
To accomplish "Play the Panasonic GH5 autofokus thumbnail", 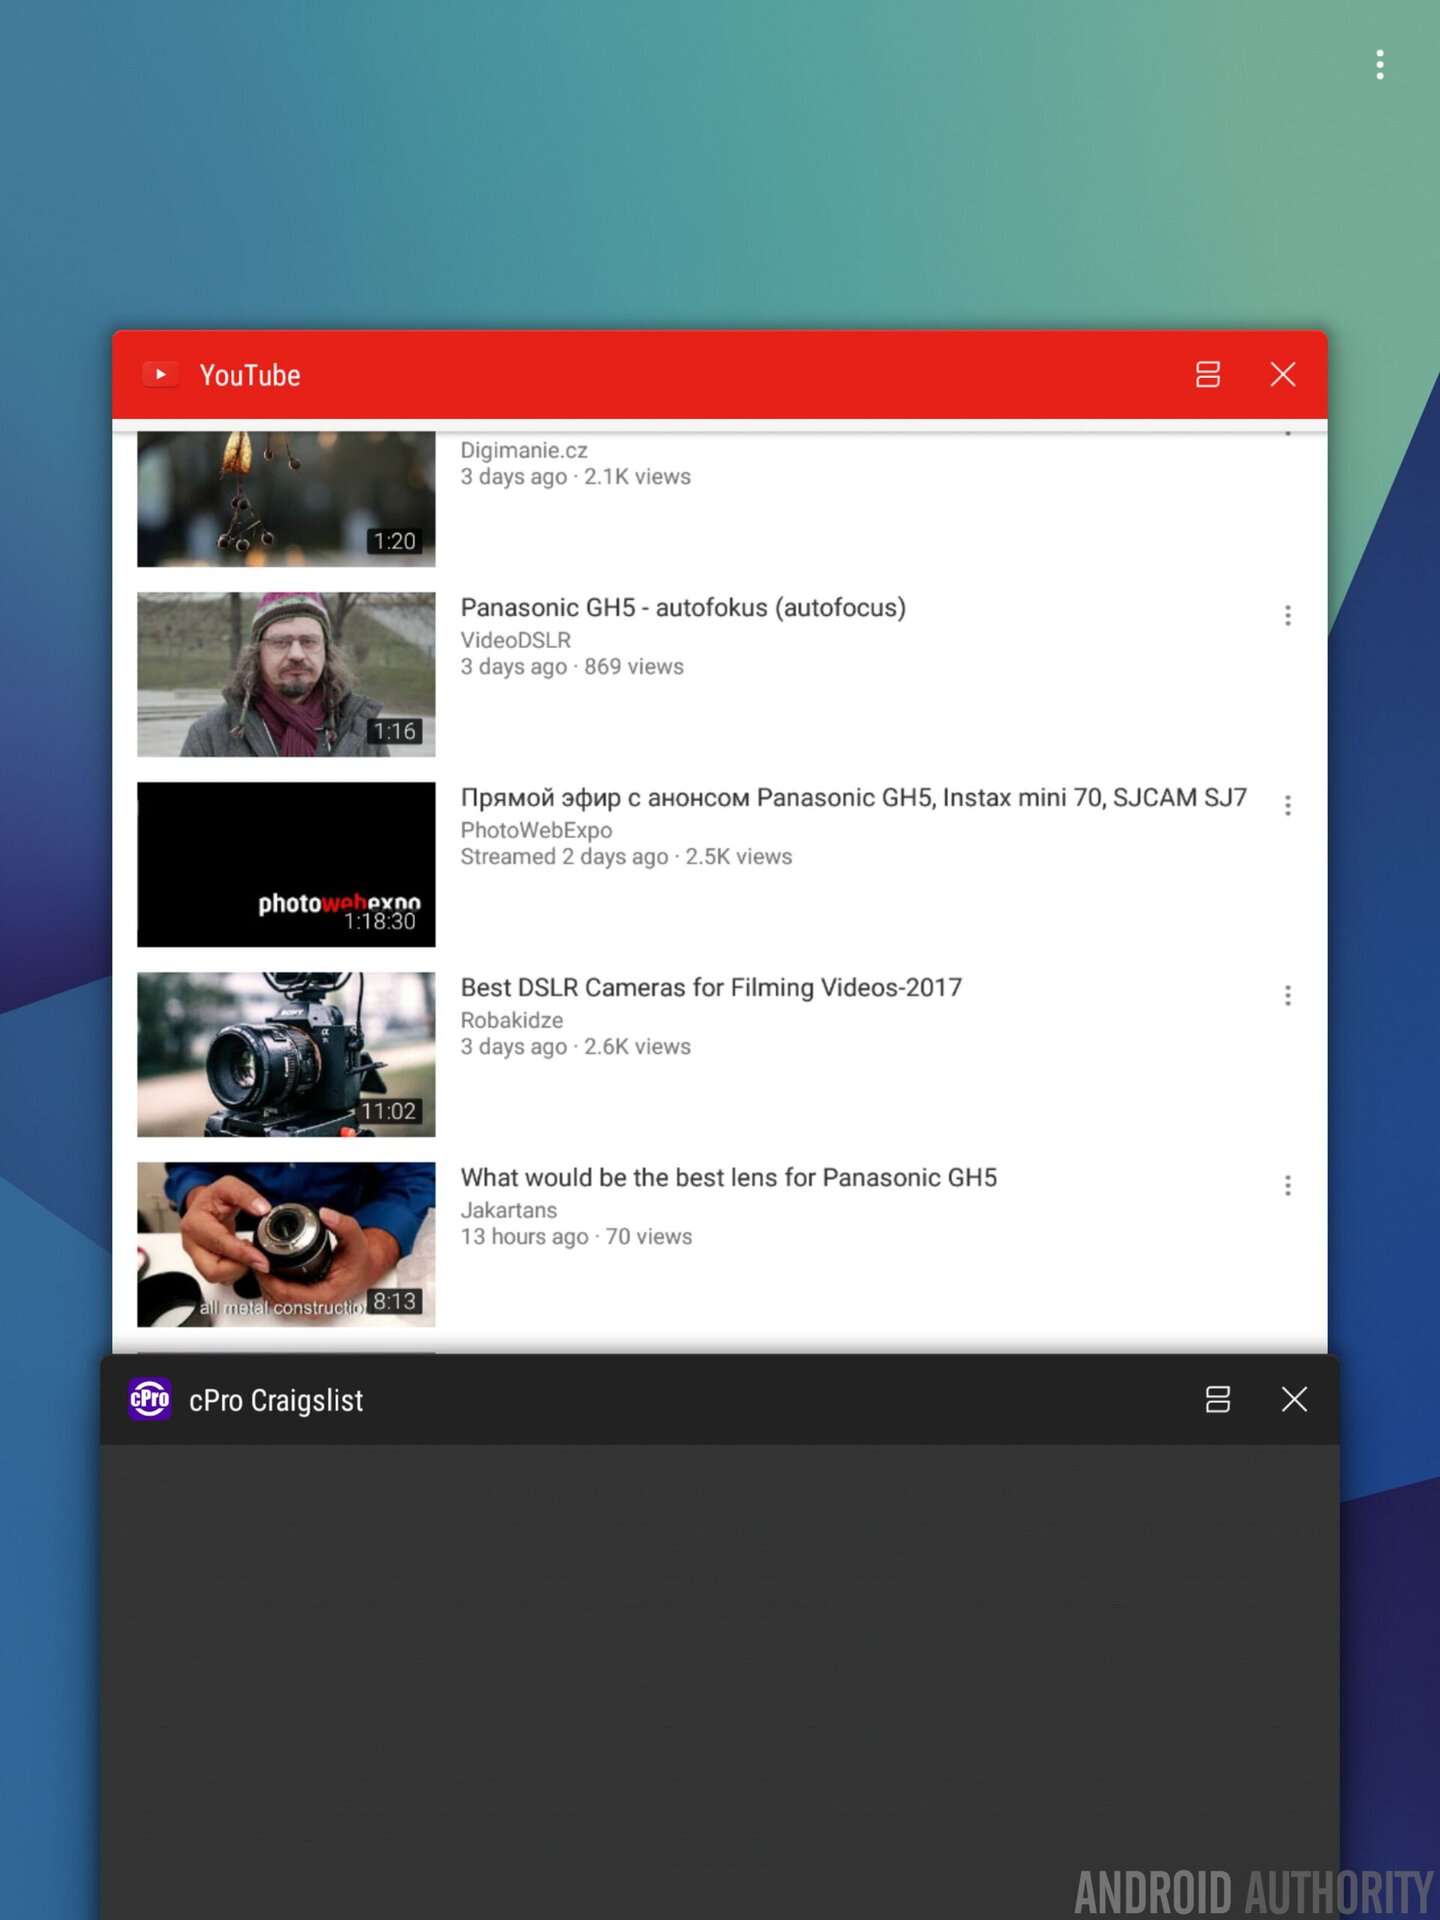I will click(x=286, y=674).
